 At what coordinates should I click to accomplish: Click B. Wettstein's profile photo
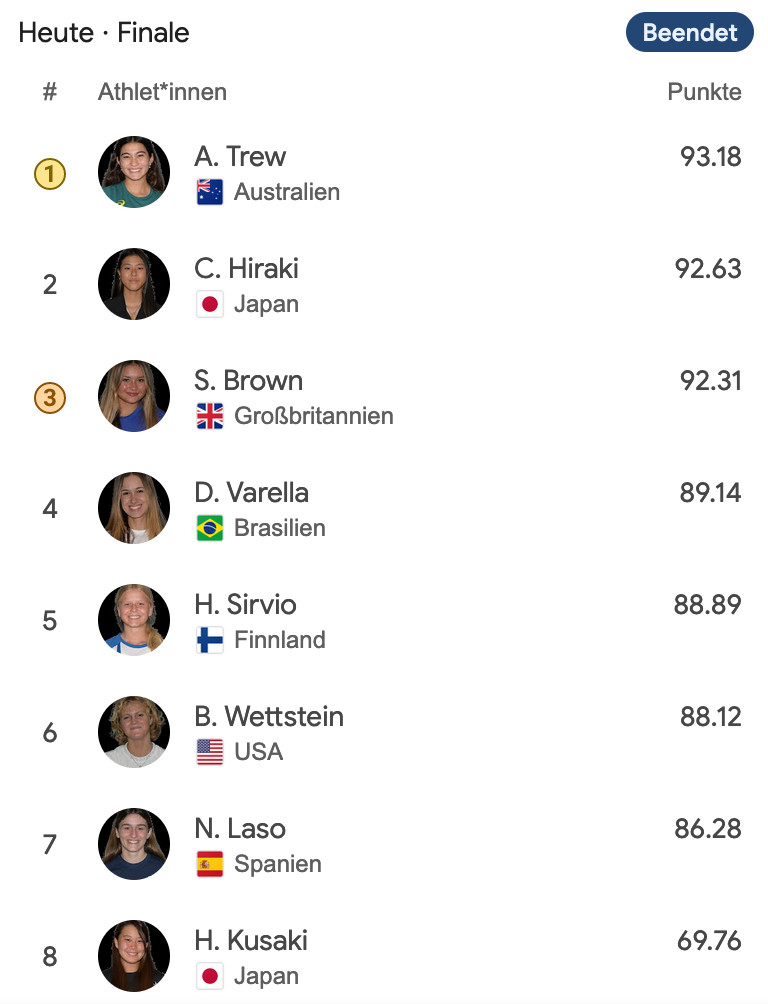pyautogui.click(x=134, y=733)
